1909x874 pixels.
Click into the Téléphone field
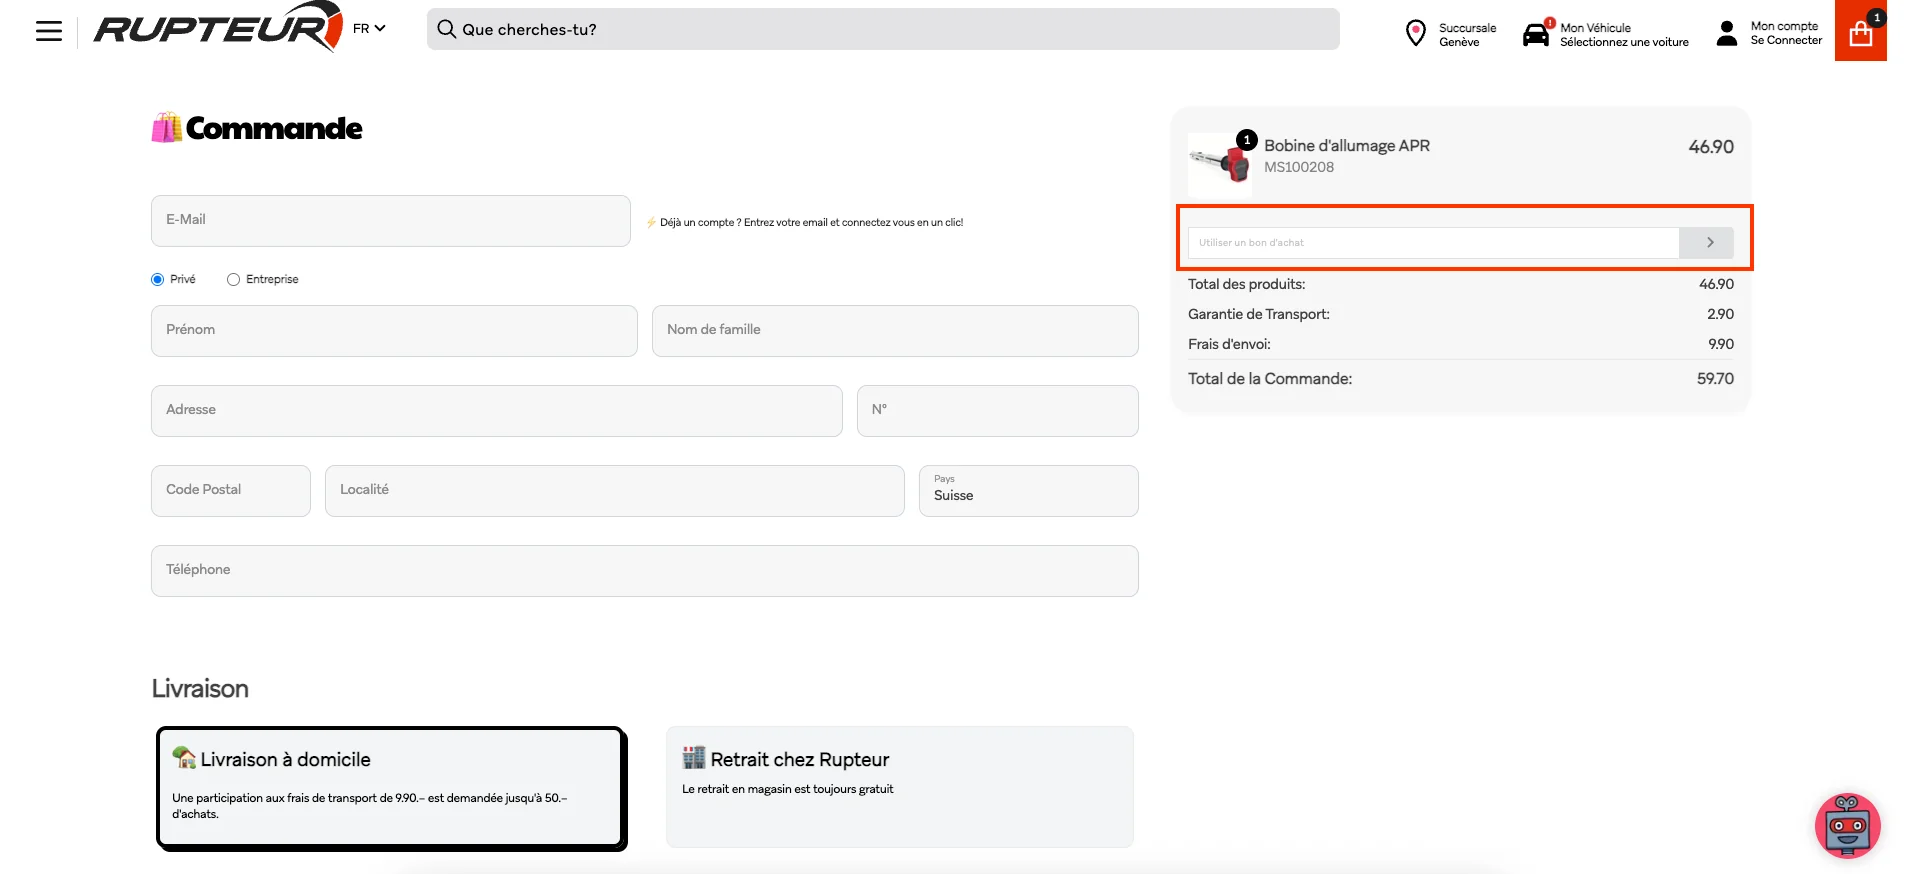645,571
